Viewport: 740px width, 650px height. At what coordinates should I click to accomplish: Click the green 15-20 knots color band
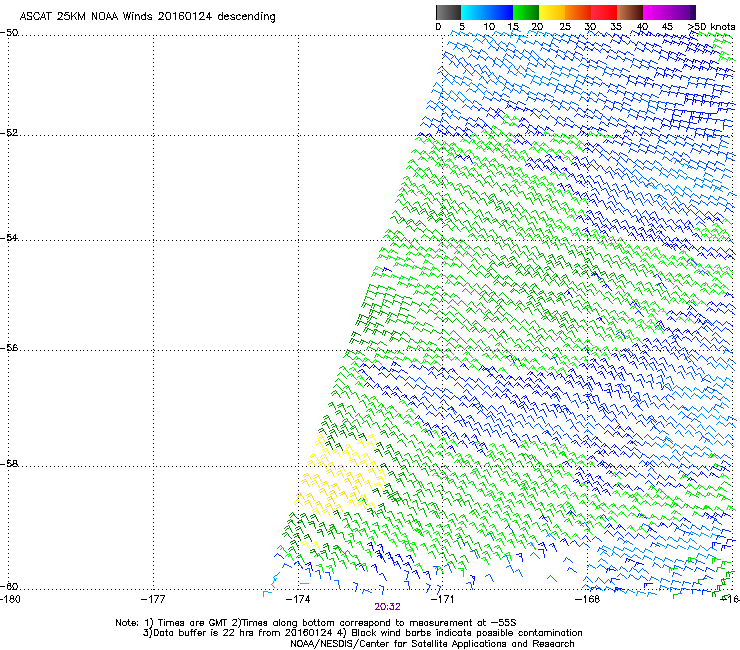click(526, 12)
